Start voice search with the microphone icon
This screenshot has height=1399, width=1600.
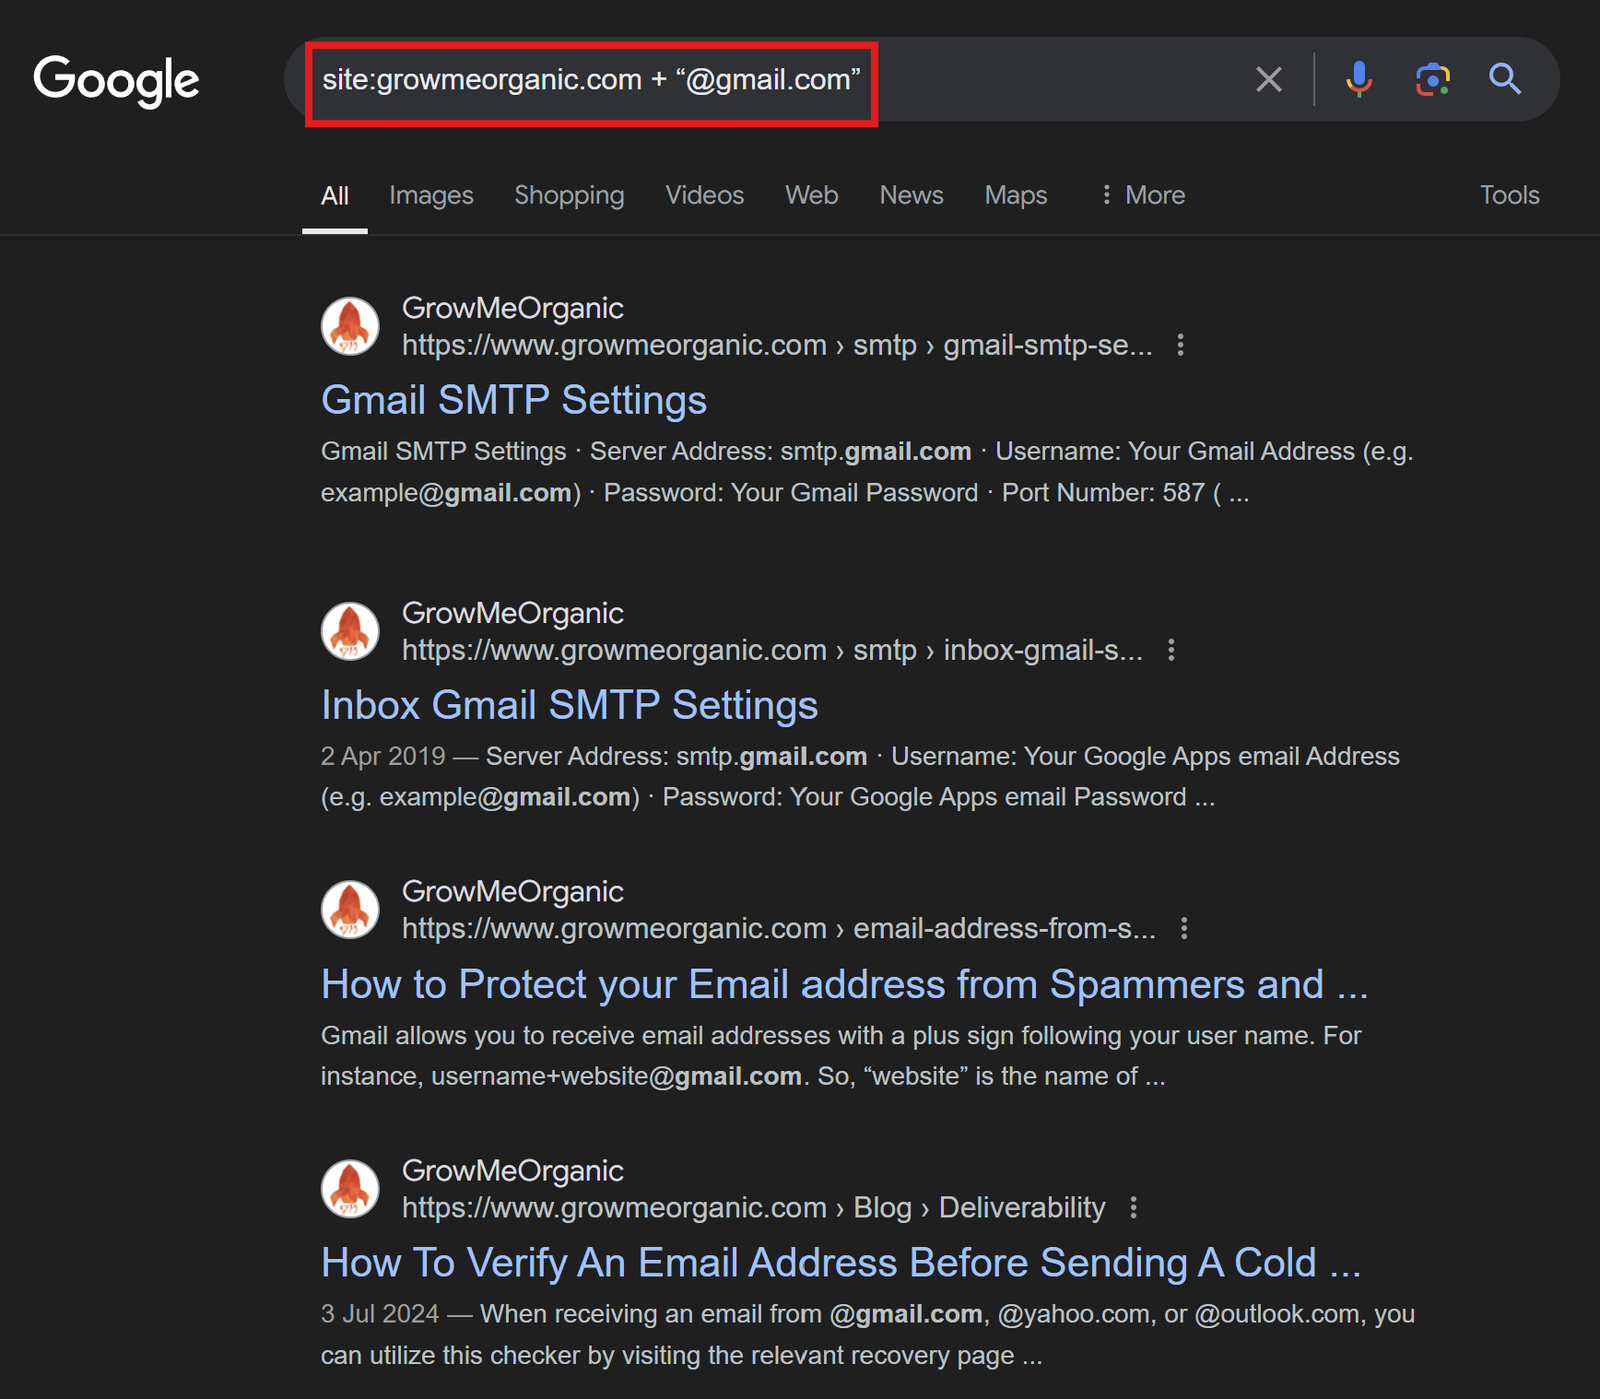1358,79
